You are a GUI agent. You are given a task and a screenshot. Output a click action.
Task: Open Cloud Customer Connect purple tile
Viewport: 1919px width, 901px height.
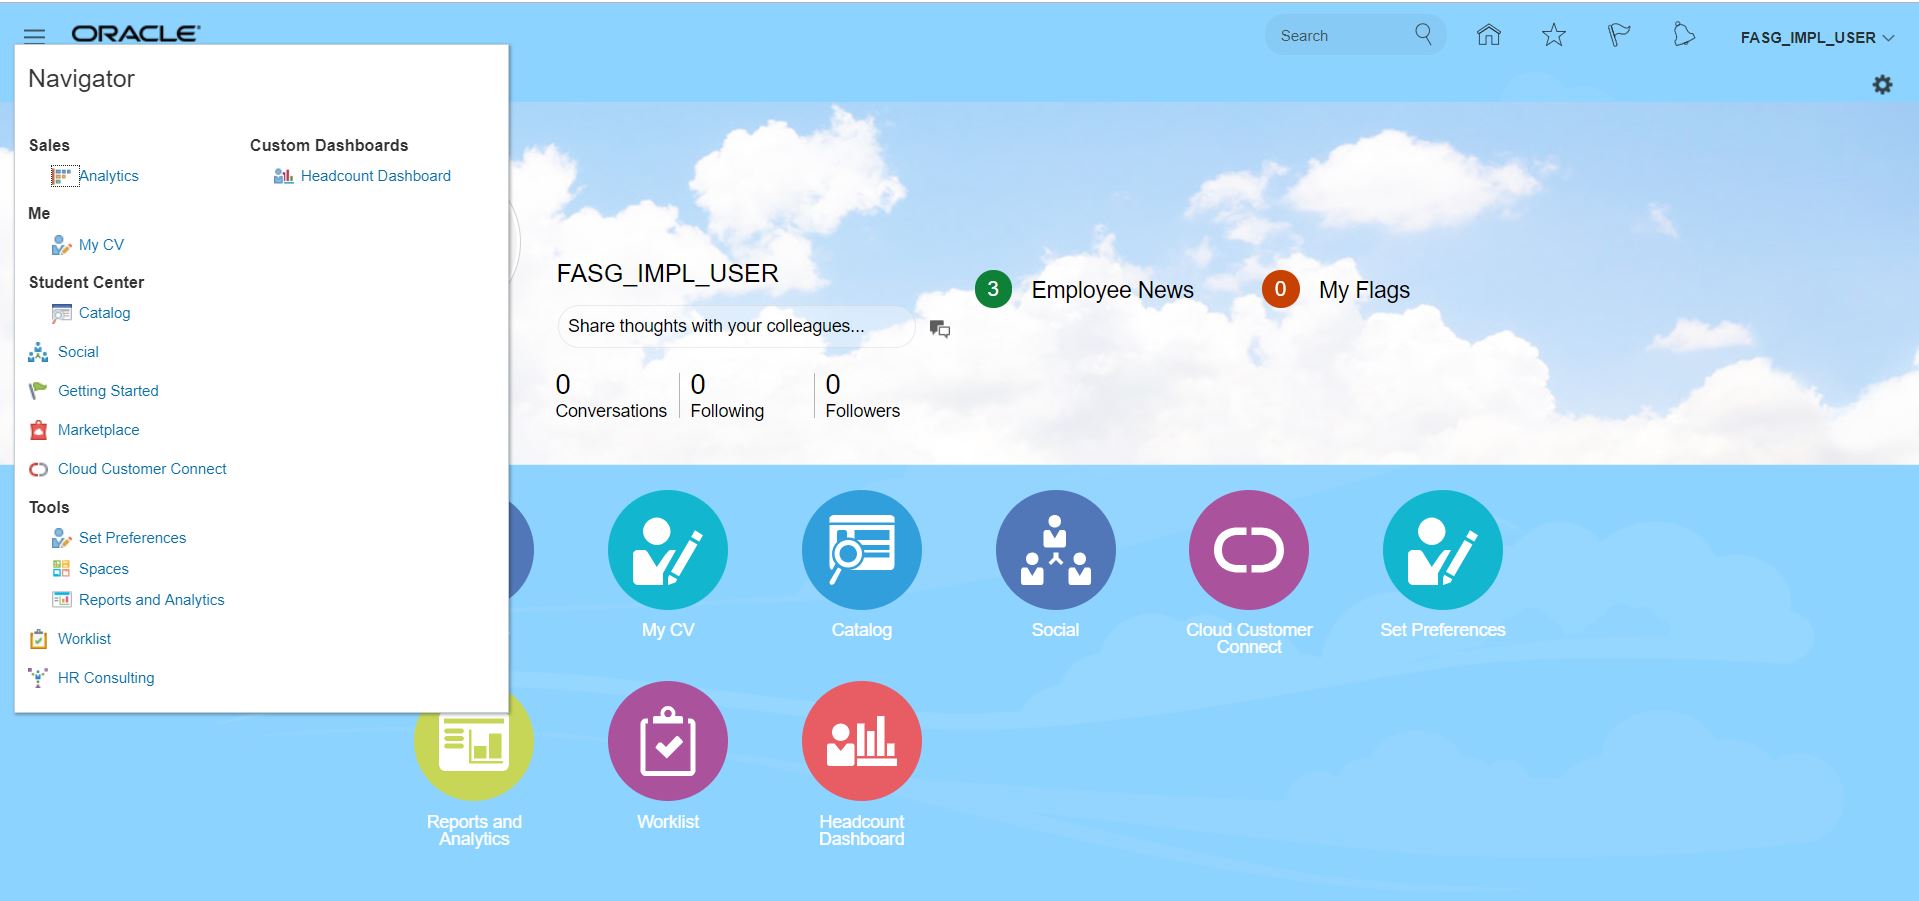click(1248, 550)
